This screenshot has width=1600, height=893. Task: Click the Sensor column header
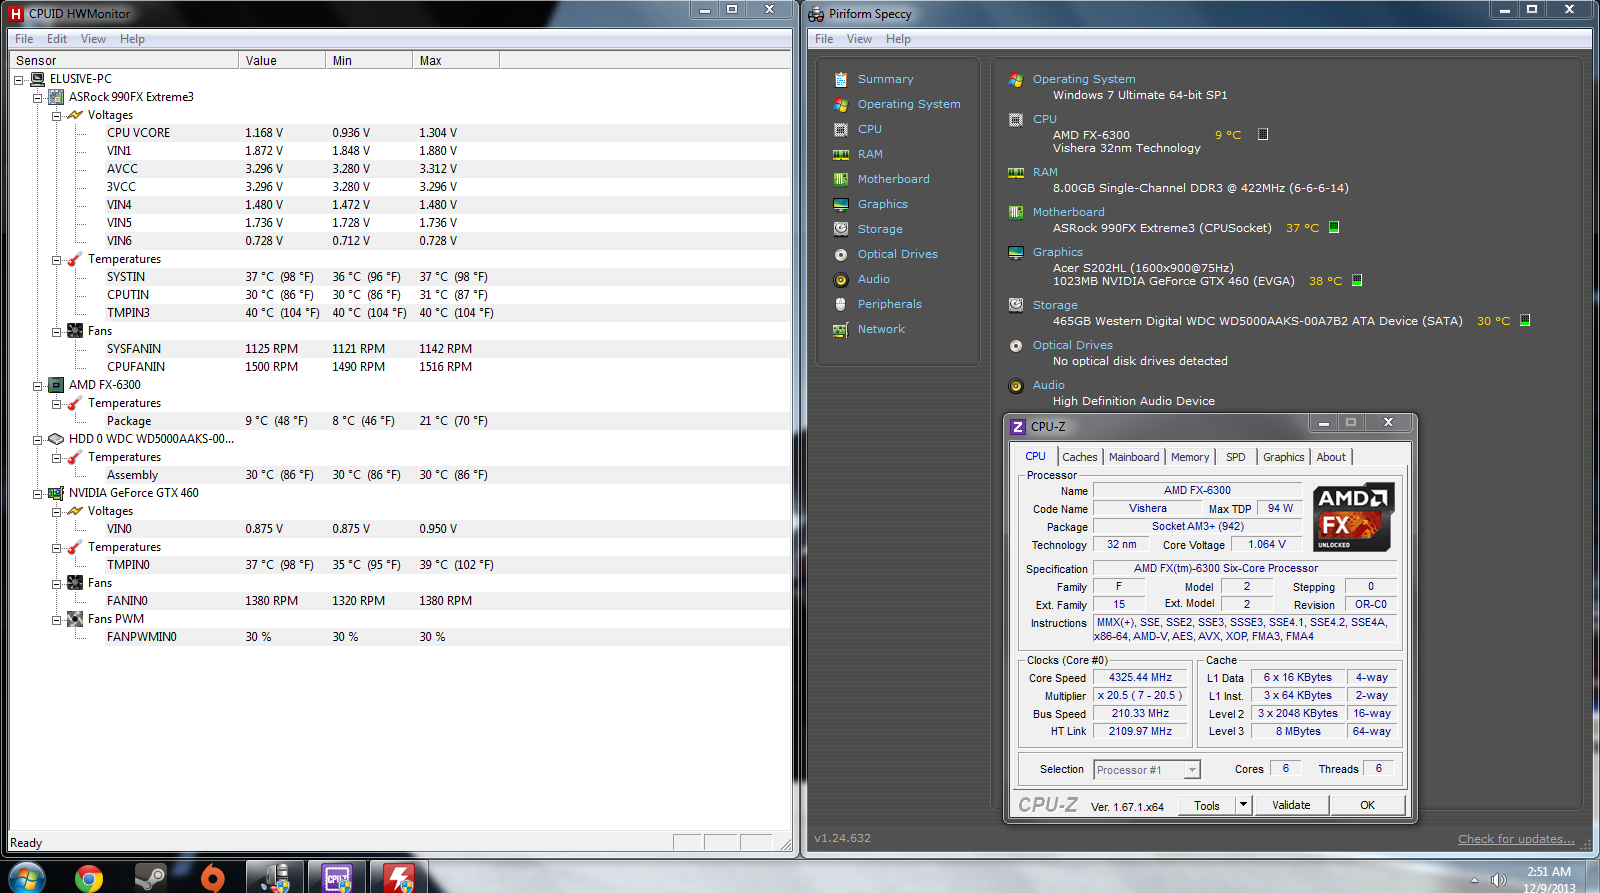pyautogui.click(x=123, y=60)
